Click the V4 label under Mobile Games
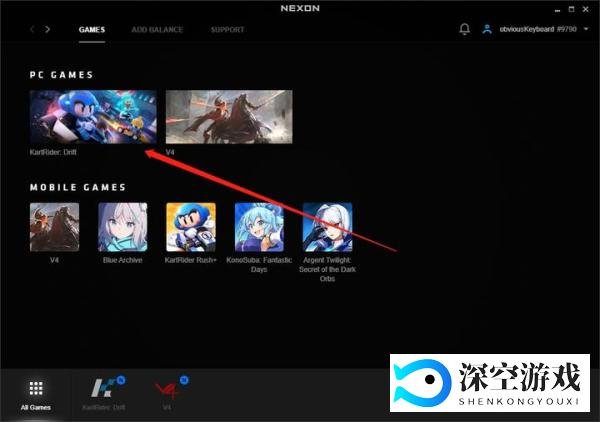Image resolution: width=600 pixels, height=422 pixels. click(x=54, y=260)
